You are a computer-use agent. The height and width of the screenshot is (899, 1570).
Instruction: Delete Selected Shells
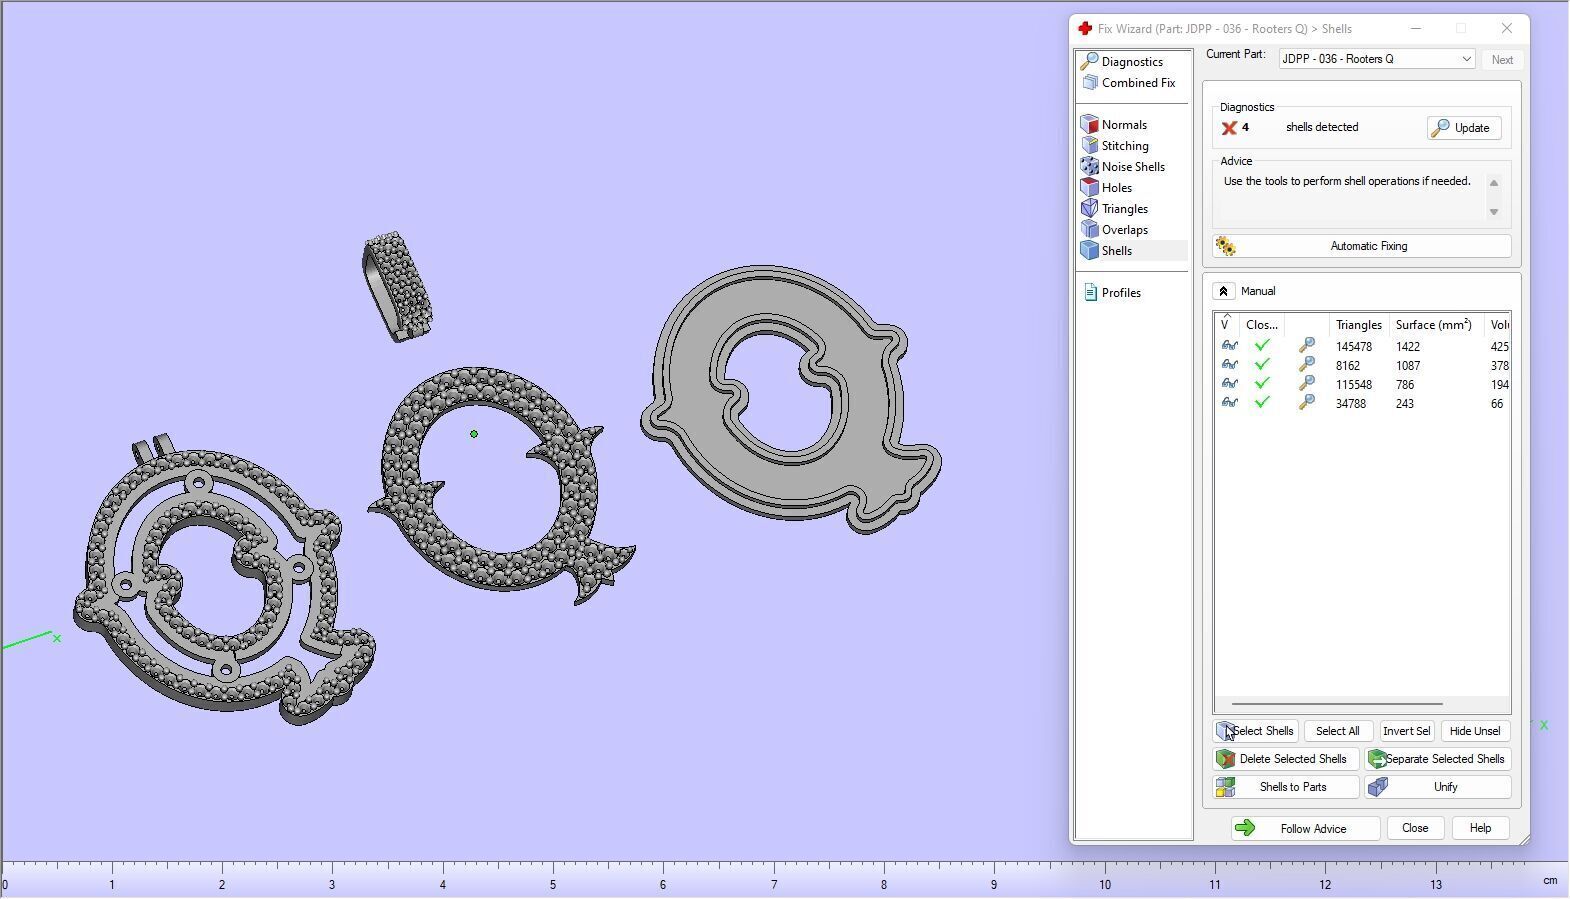[x=1286, y=759]
